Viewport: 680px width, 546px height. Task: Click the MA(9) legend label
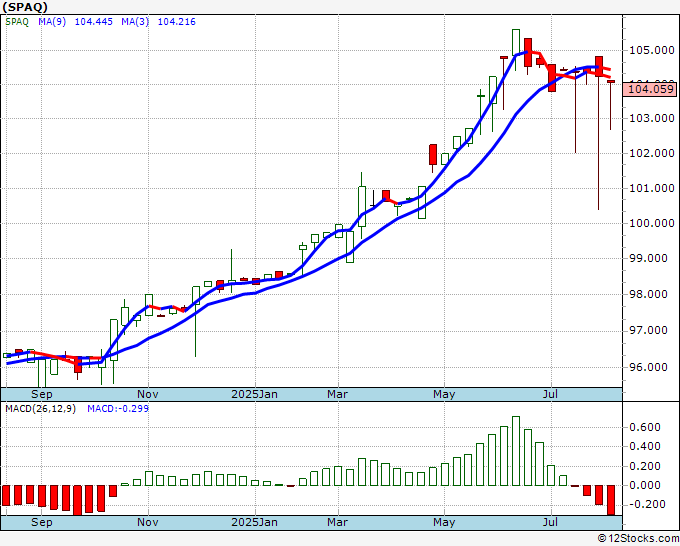click(52, 22)
